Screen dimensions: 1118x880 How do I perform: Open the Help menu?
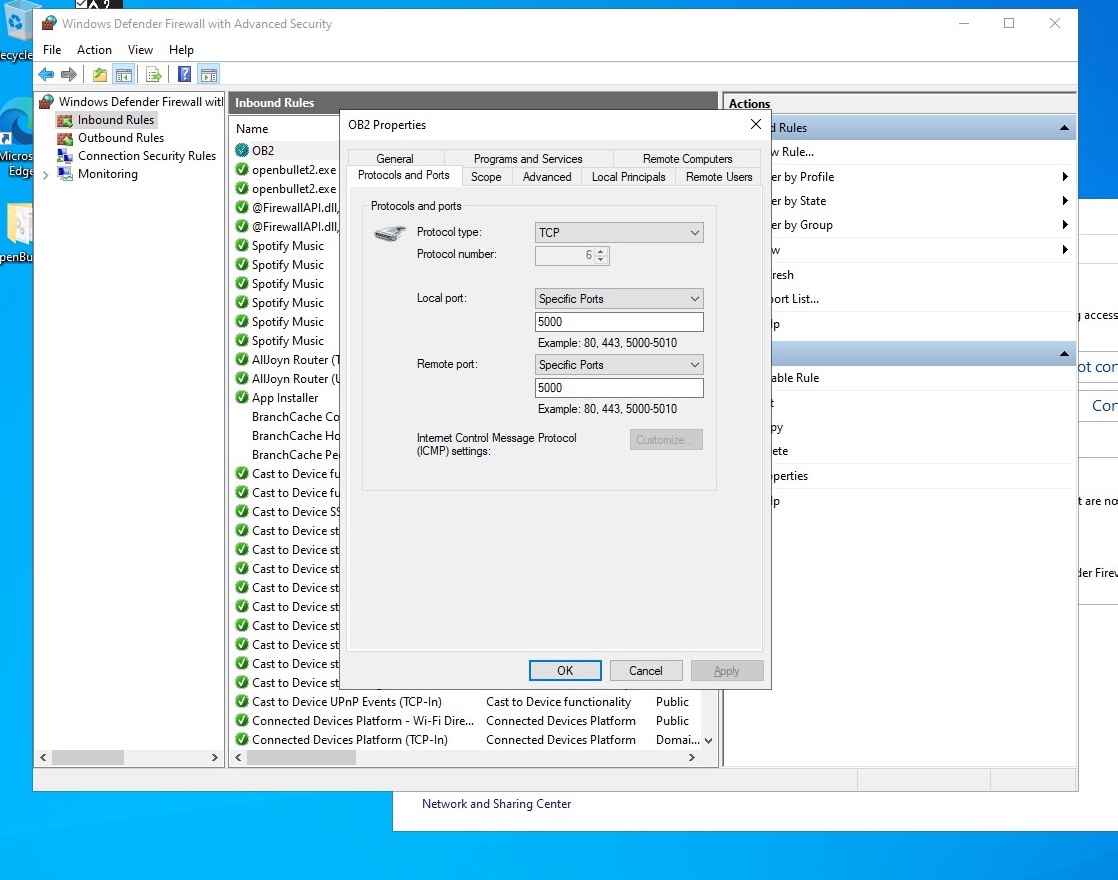(181, 50)
